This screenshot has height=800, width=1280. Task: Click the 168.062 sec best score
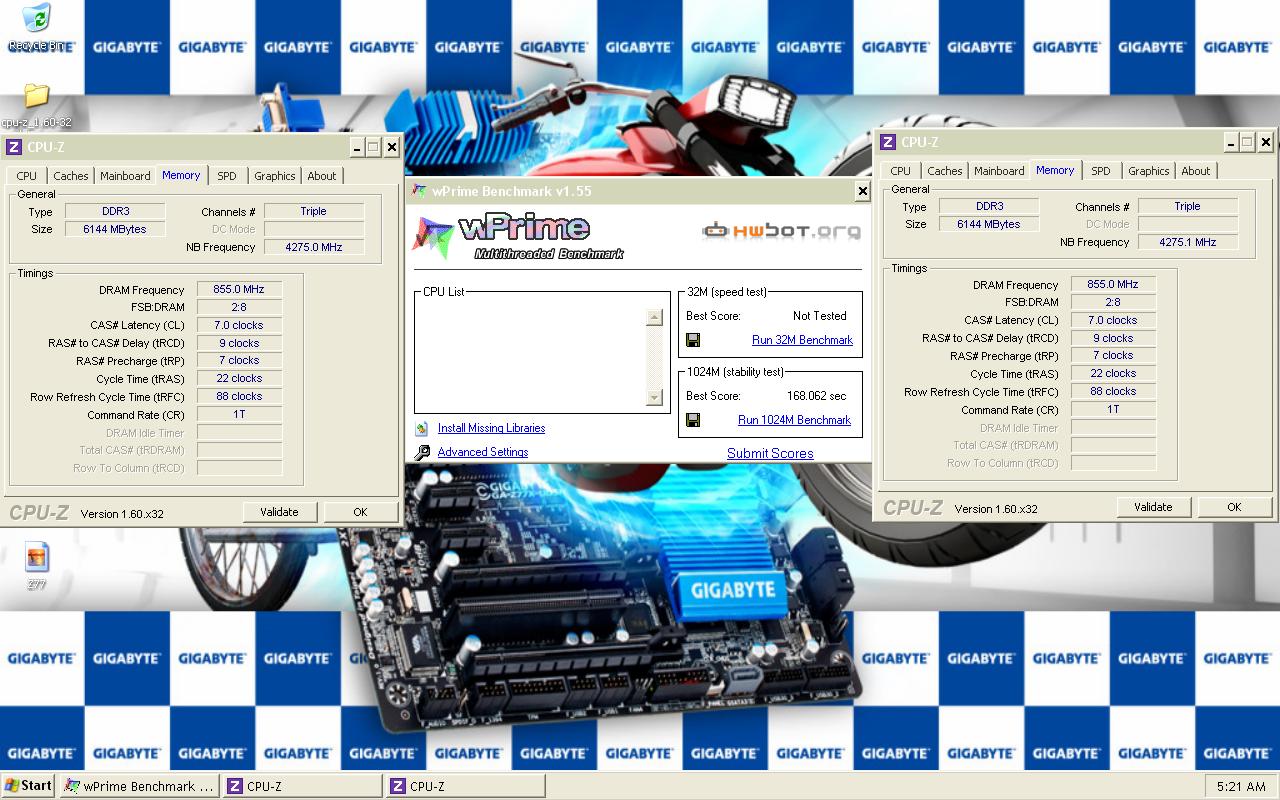[x=816, y=396]
